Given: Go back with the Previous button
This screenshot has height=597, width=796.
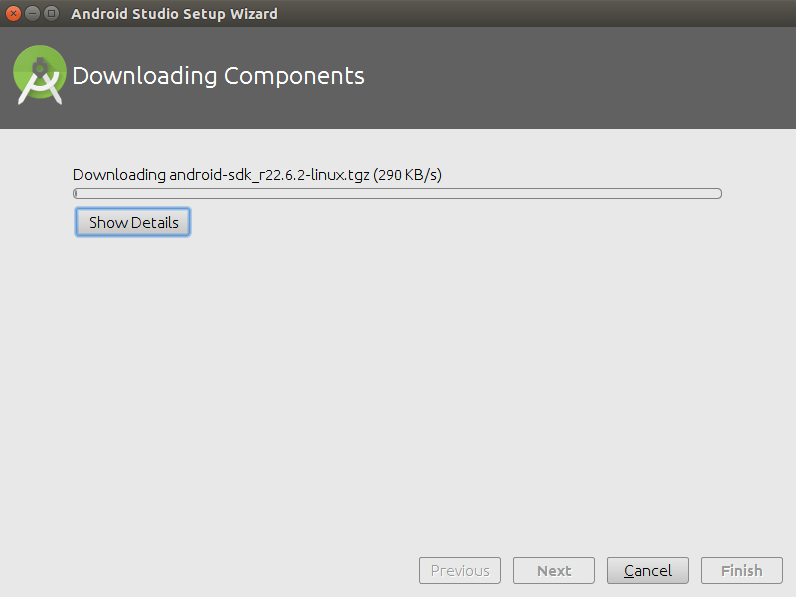Looking at the screenshot, I should (x=460, y=571).
